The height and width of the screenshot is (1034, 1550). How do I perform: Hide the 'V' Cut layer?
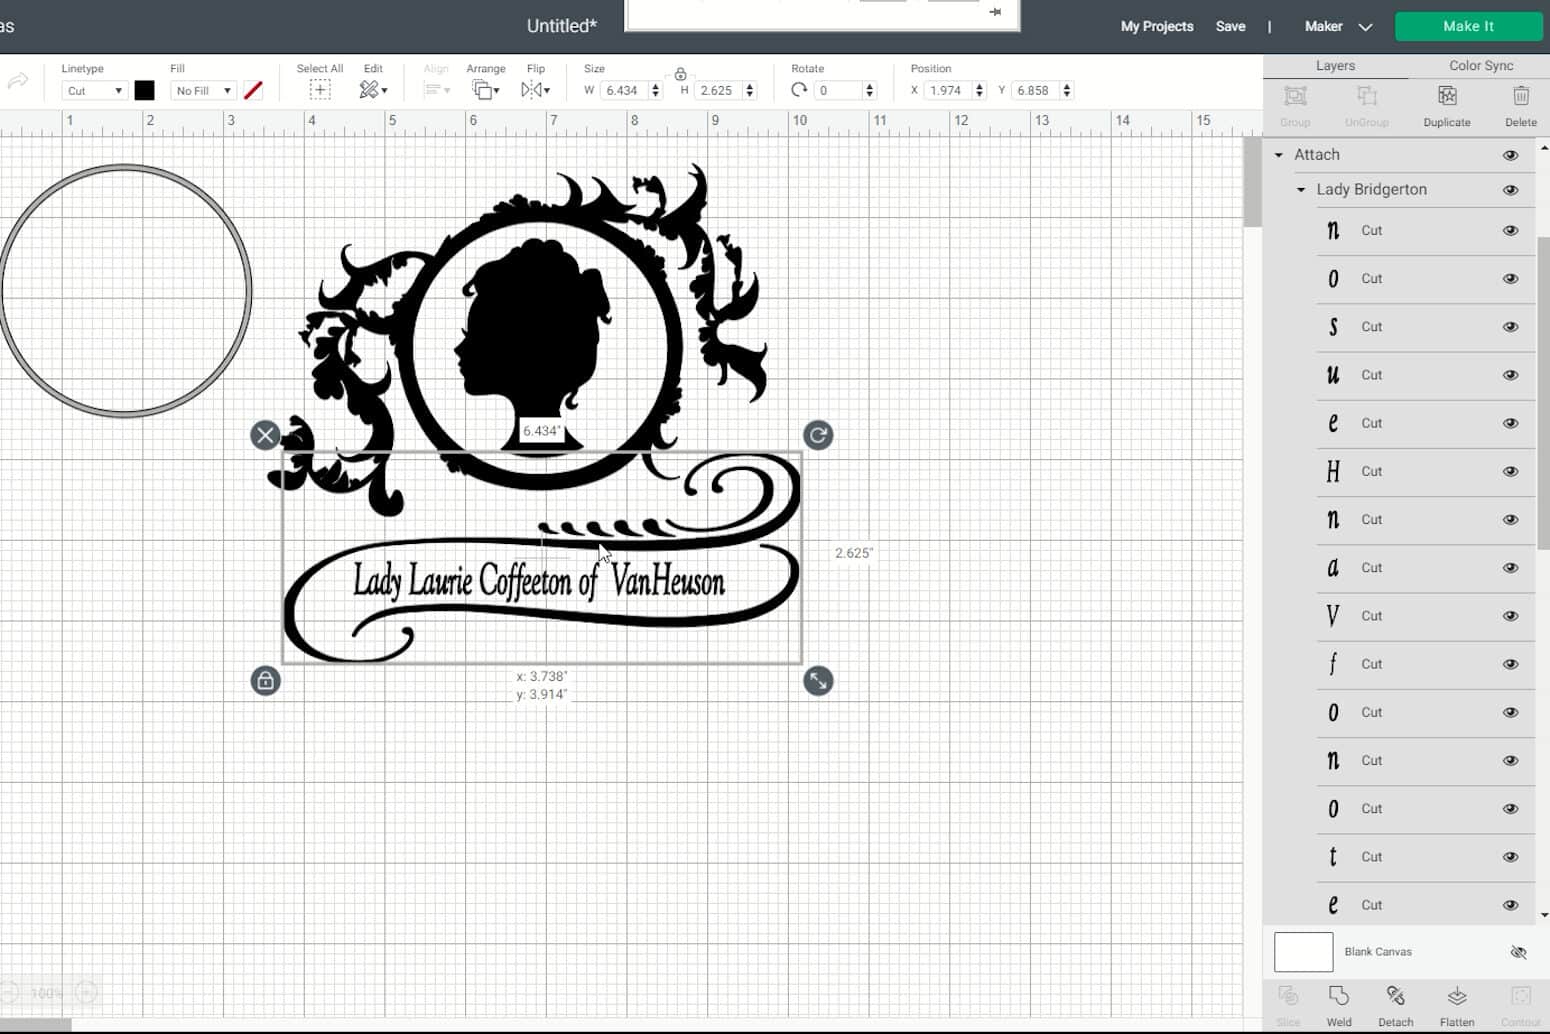coord(1510,616)
